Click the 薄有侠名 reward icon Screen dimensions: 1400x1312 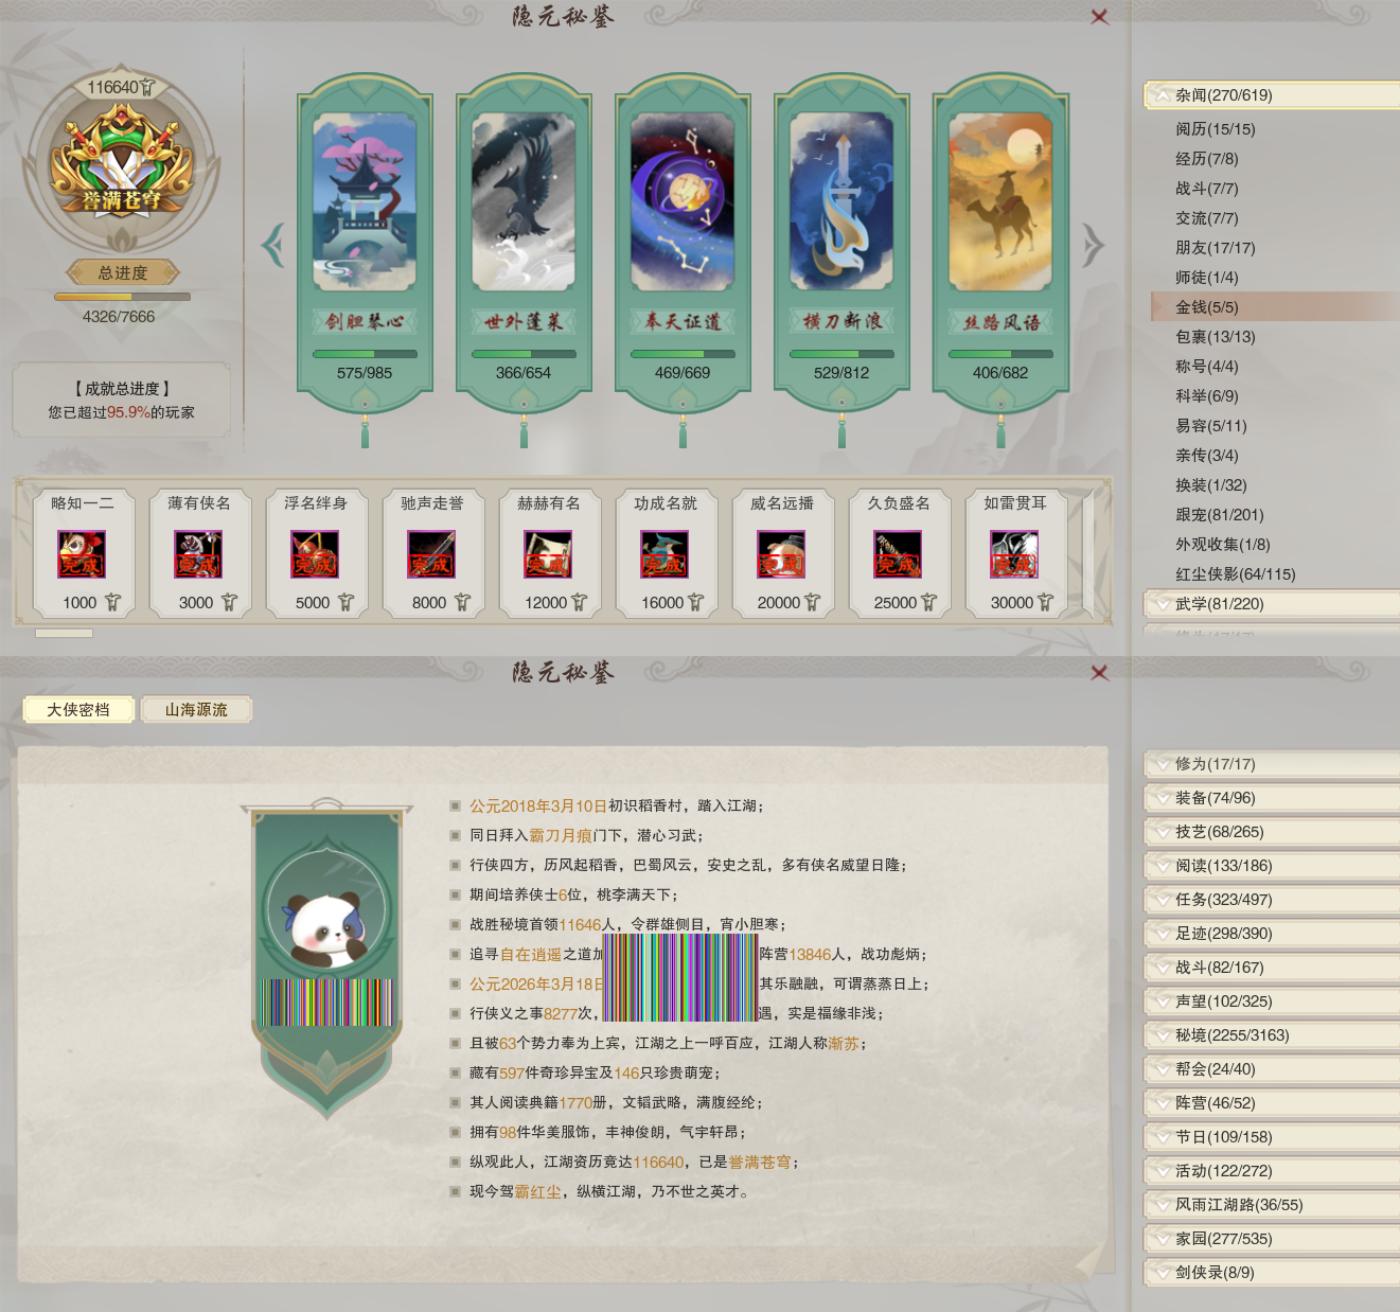pyautogui.click(x=197, y=555)
